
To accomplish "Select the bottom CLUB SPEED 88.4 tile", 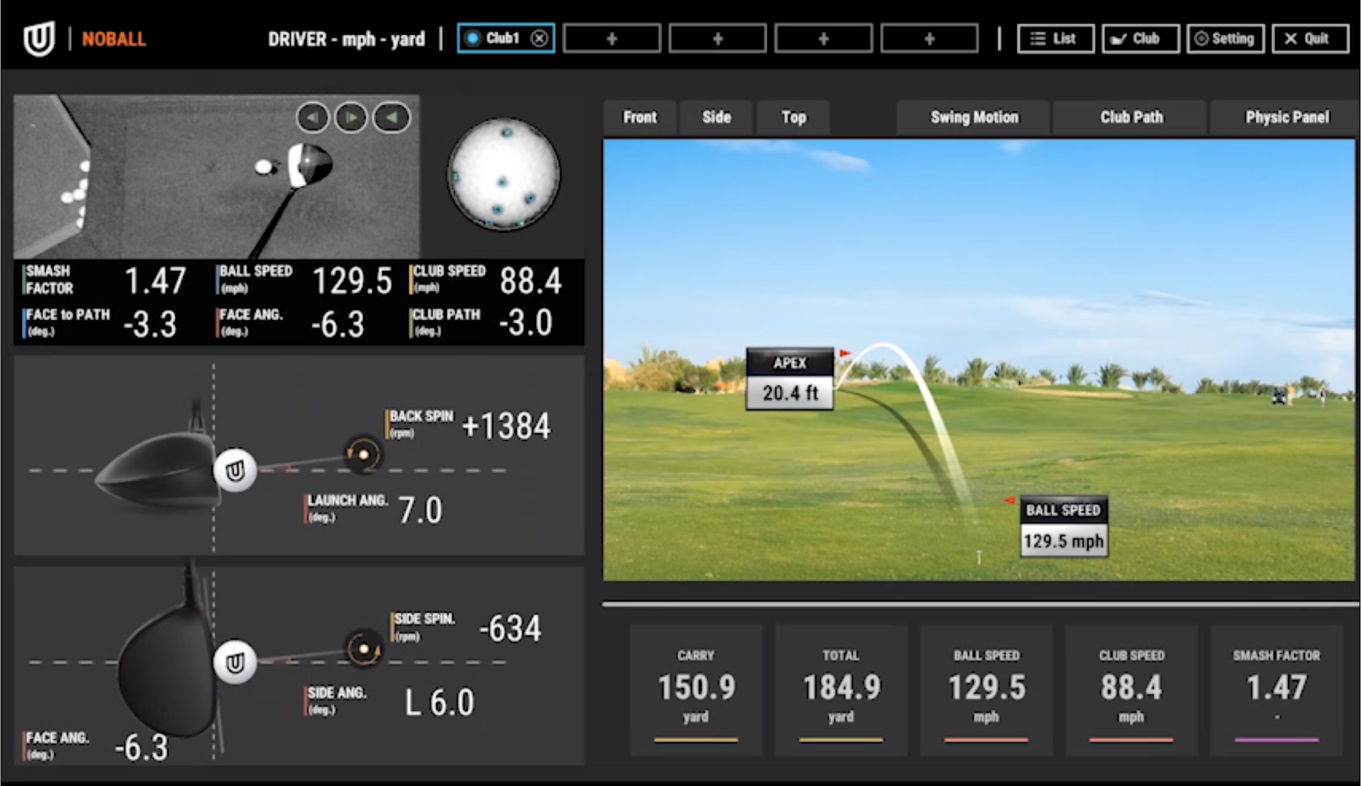I will click(x=1131, y=689).
